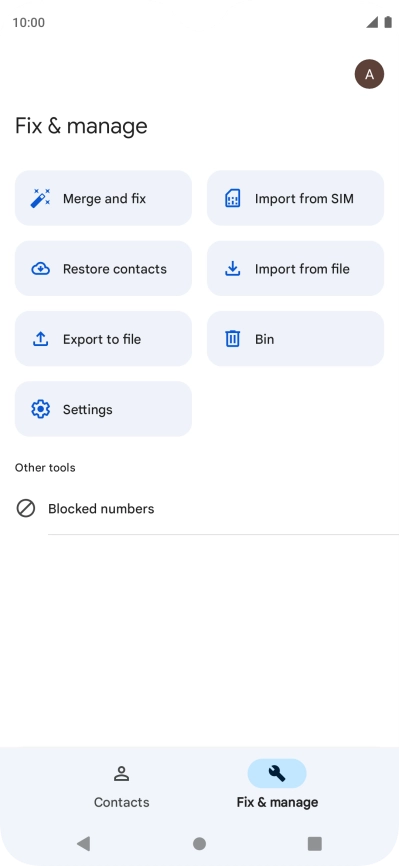Screen dimensions: 399x866
Task: Tap the magic wand Merge and fix icon
Action: (40, 198)
